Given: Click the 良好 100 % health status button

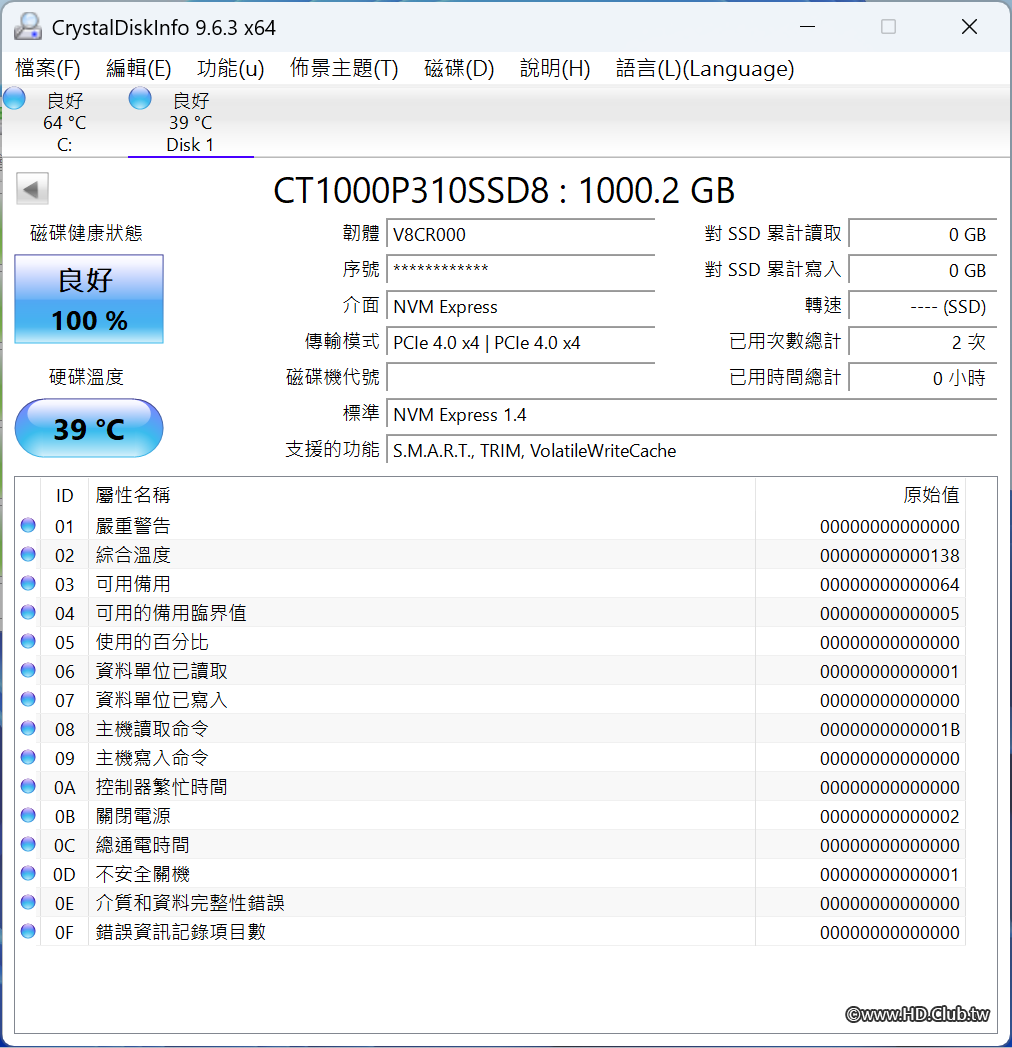Looking at the screenshot, I should tap(89, 299).
